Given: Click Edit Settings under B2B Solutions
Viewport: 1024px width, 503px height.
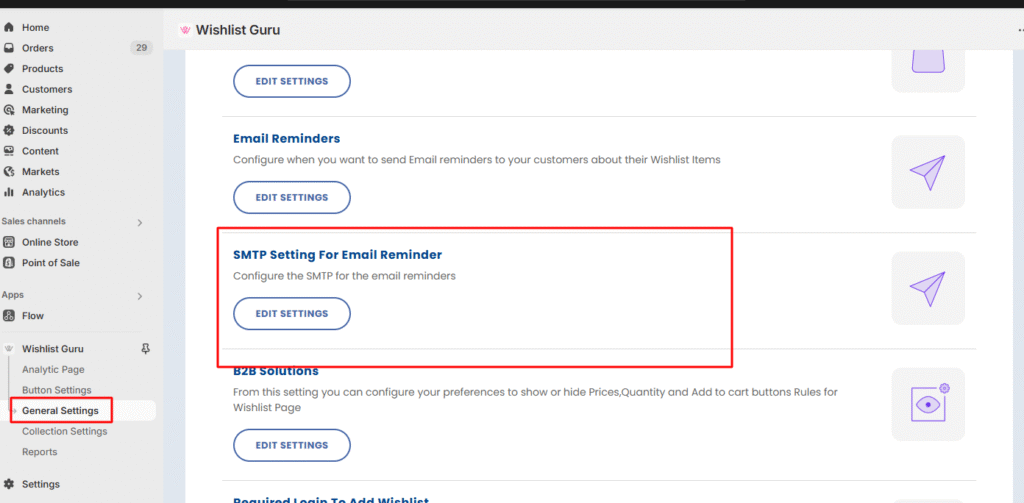Looking at the screenshot, I should point(292,445).
